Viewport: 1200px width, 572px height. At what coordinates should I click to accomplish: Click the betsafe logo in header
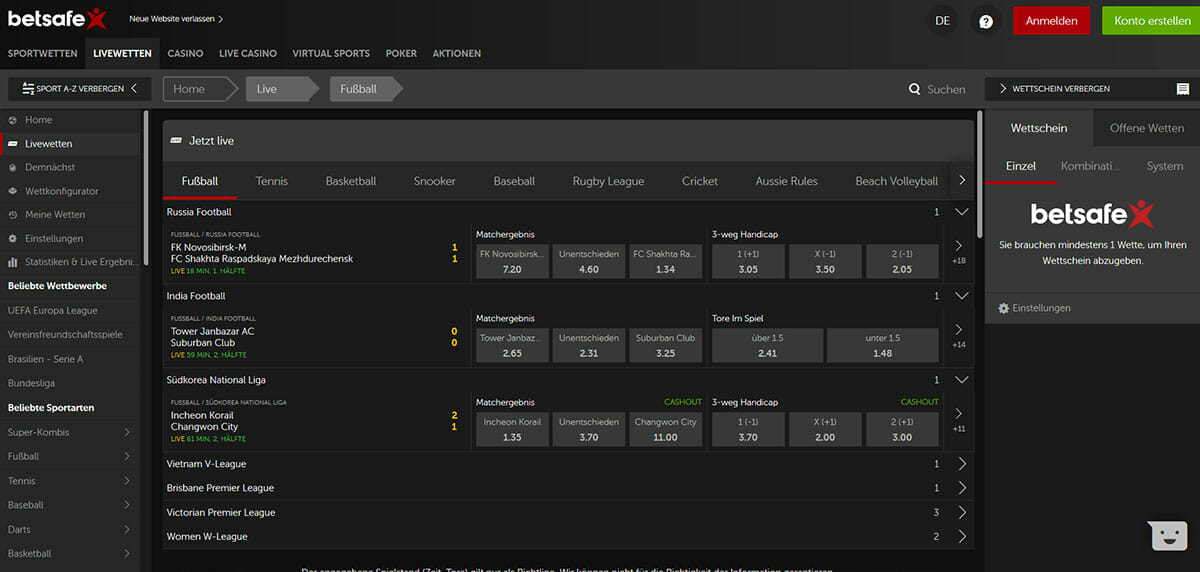tap(58, 19)
